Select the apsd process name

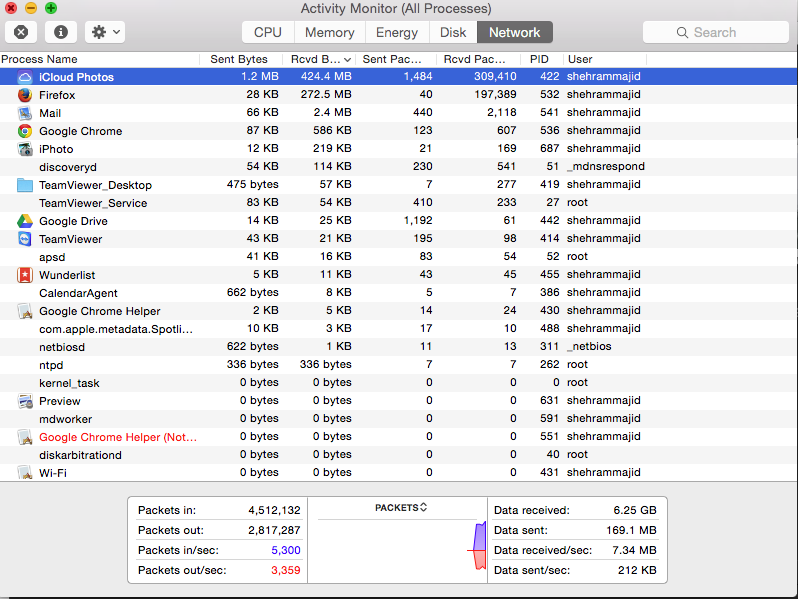point(52,257)
